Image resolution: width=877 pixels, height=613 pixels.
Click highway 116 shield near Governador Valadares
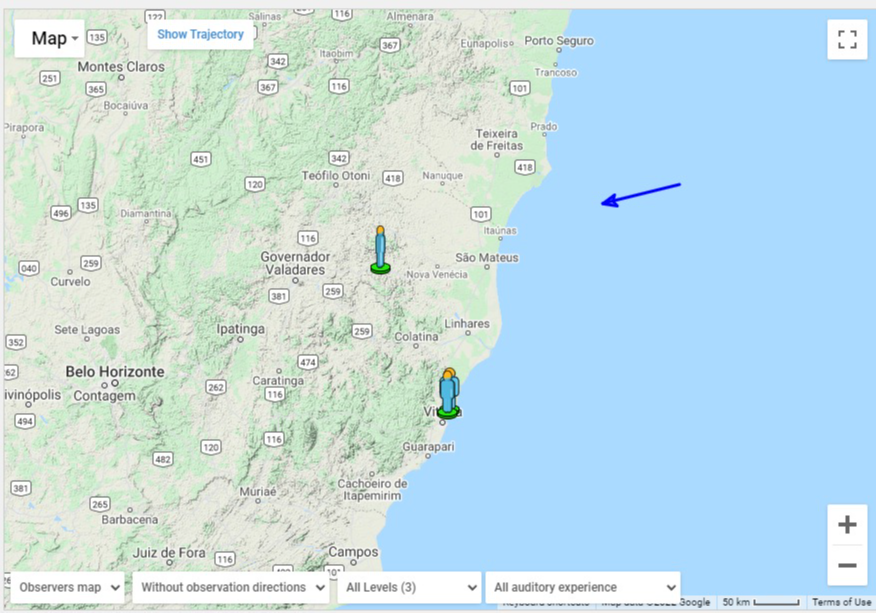click(x=307, y=238)
